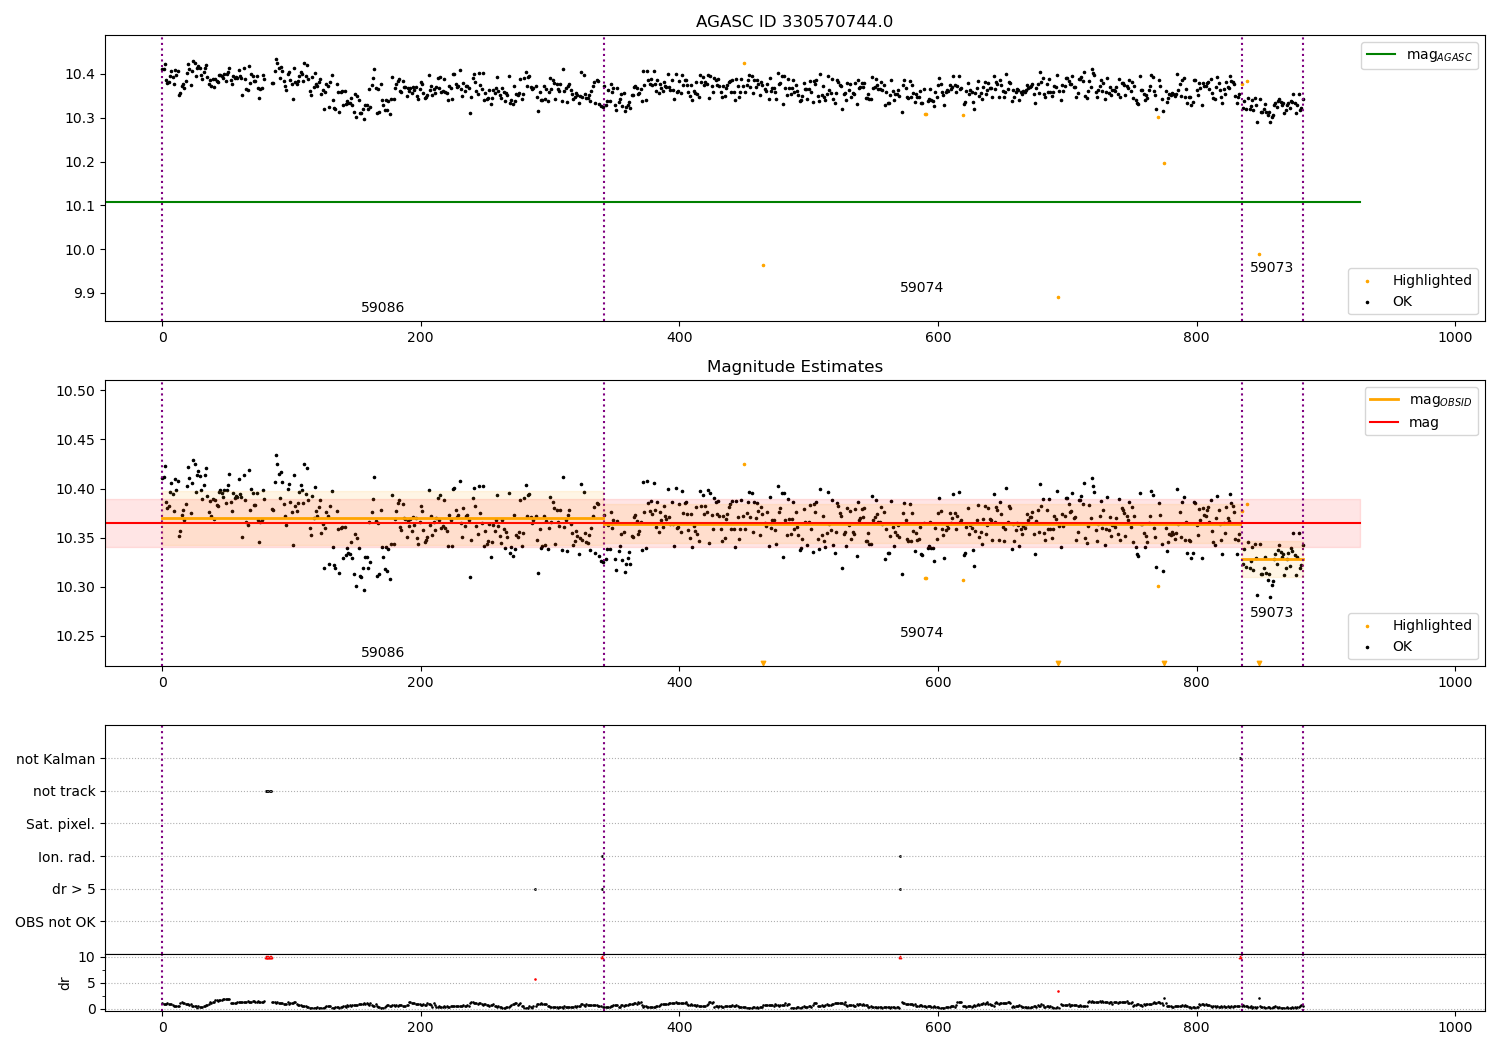Click the 'not Kalman' data point in bottom plot
This screenshot has width=1500, height=1050.
[x=1241, y=758]
